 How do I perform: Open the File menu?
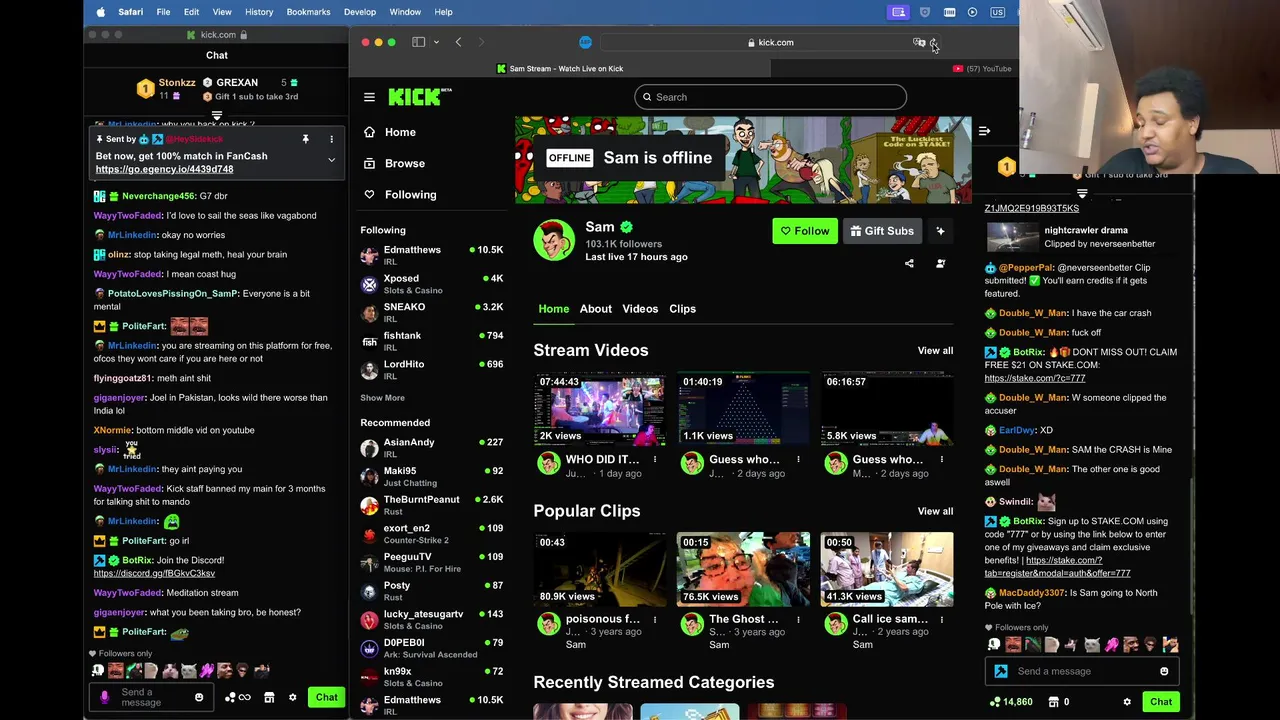pos(163,12)
